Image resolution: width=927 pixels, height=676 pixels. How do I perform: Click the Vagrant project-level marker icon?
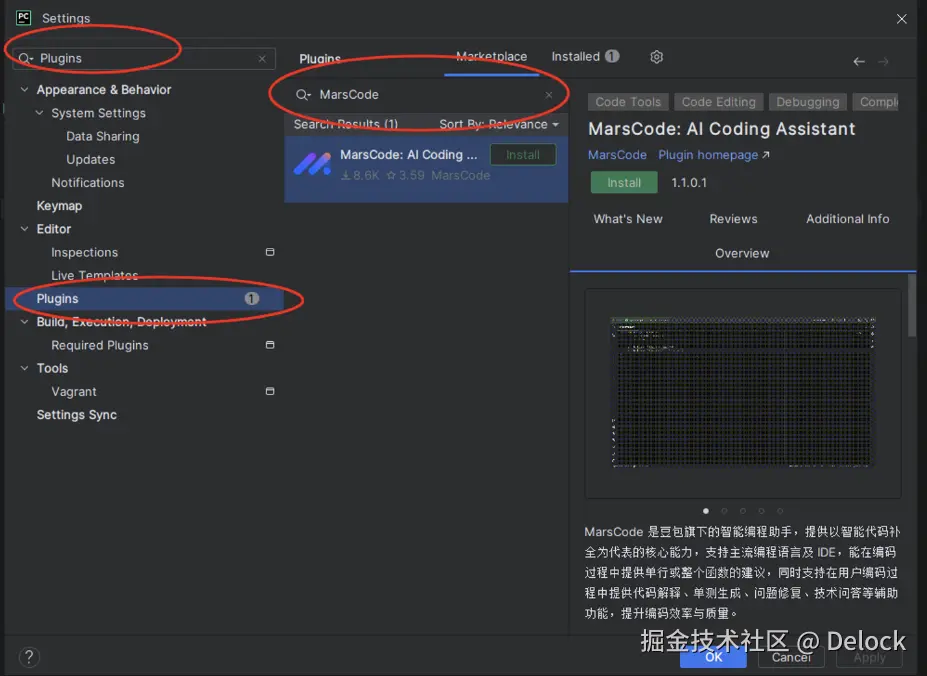tap(270, 391)
